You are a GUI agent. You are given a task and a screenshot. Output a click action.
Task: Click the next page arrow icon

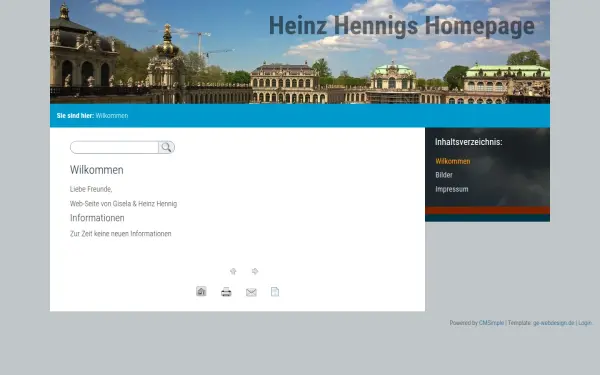255,271
